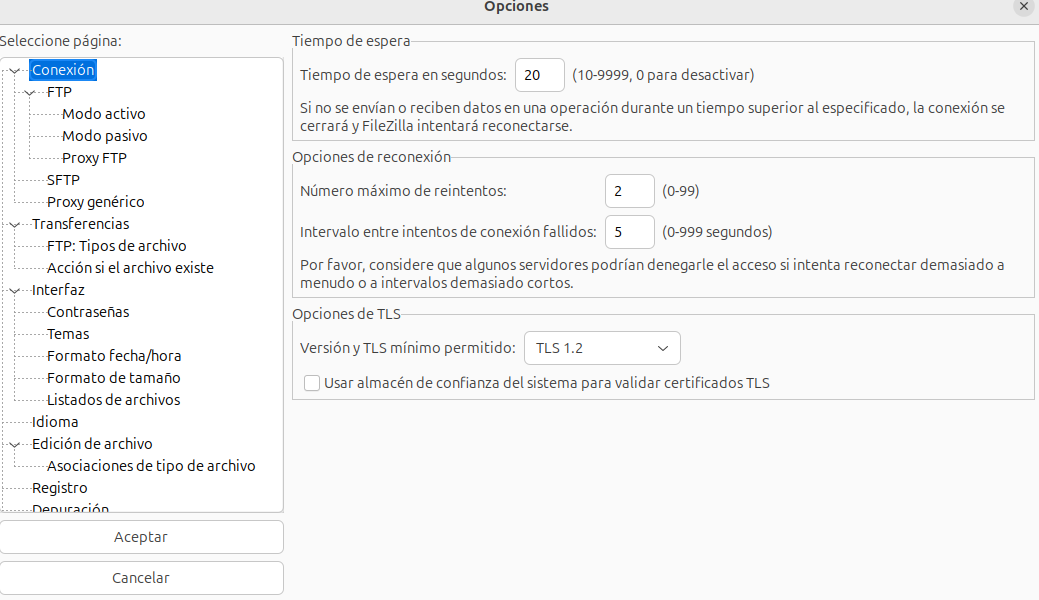
Task: Select Contraseñas under Interfaz
Action: tap(88, 312)
